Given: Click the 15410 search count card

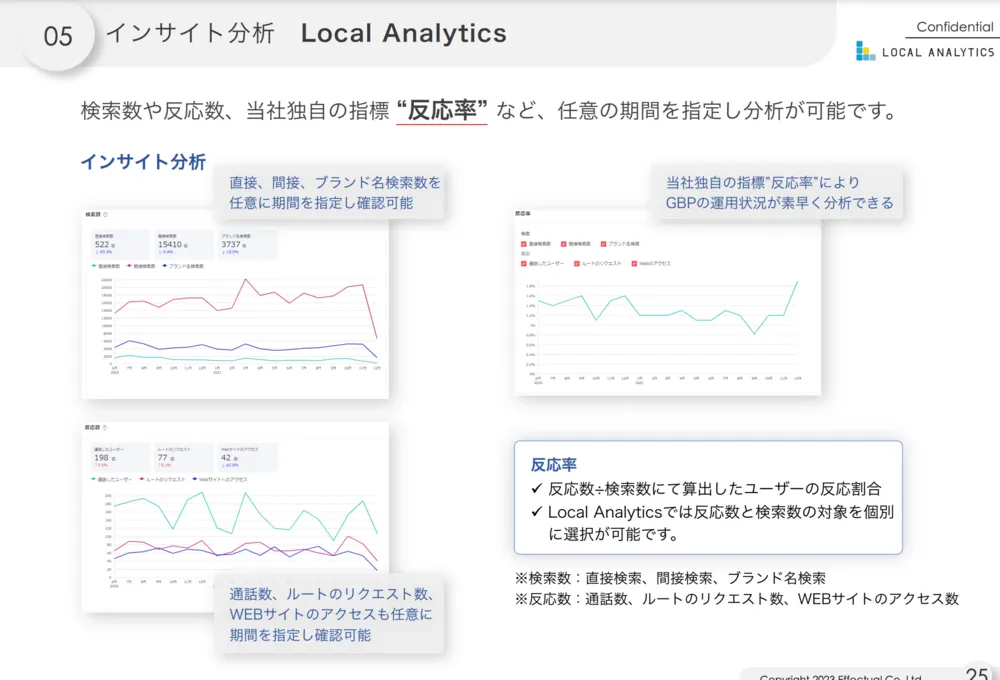Looking at the screenshot, I should (184, 244).
